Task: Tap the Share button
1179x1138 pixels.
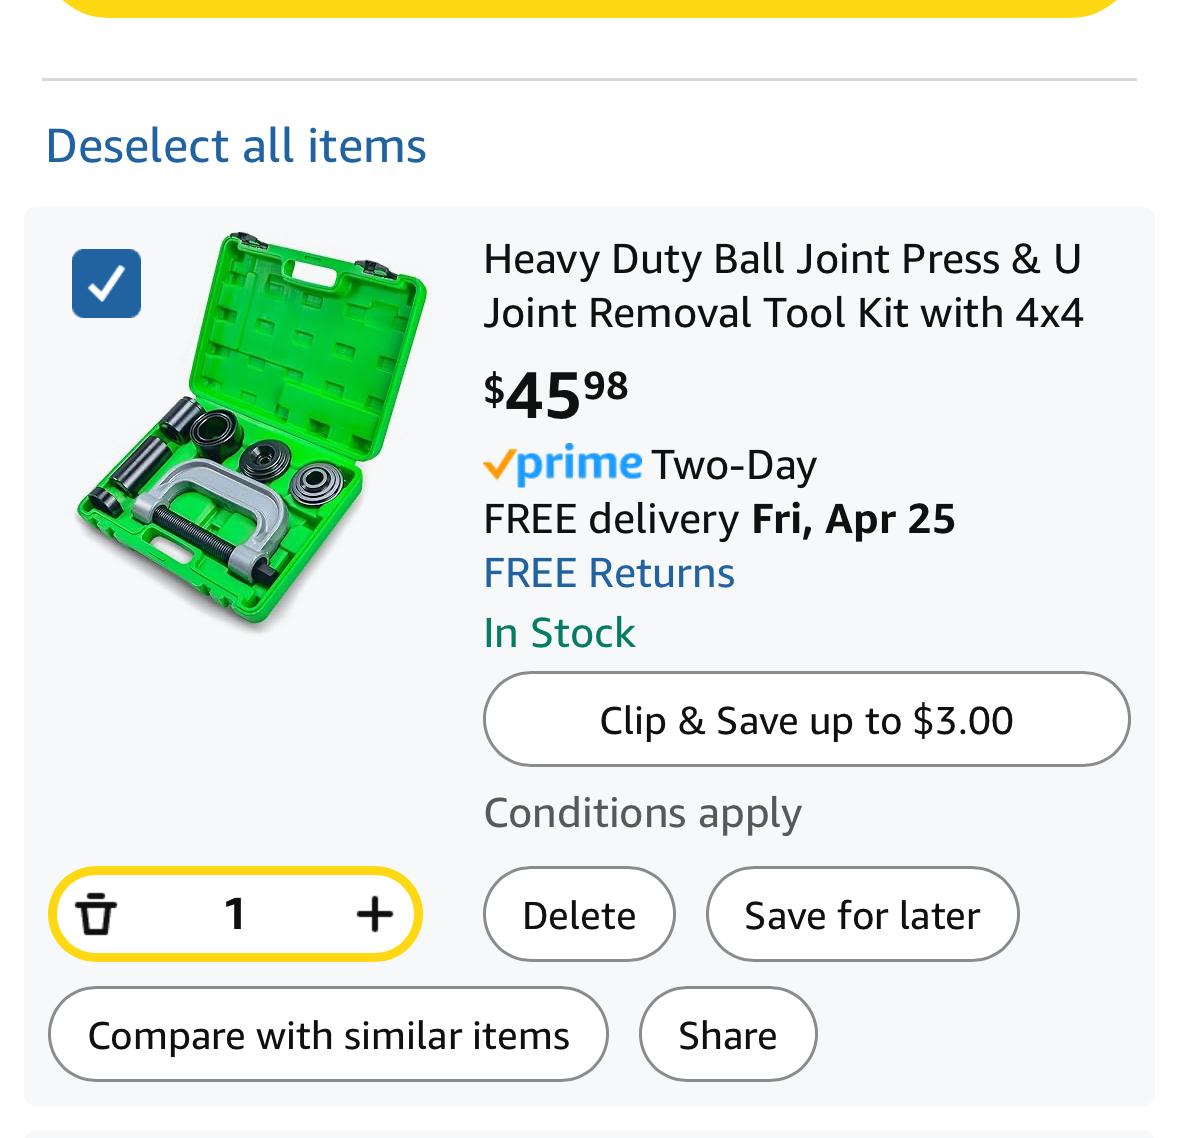Action: [x=728, y=1034]
